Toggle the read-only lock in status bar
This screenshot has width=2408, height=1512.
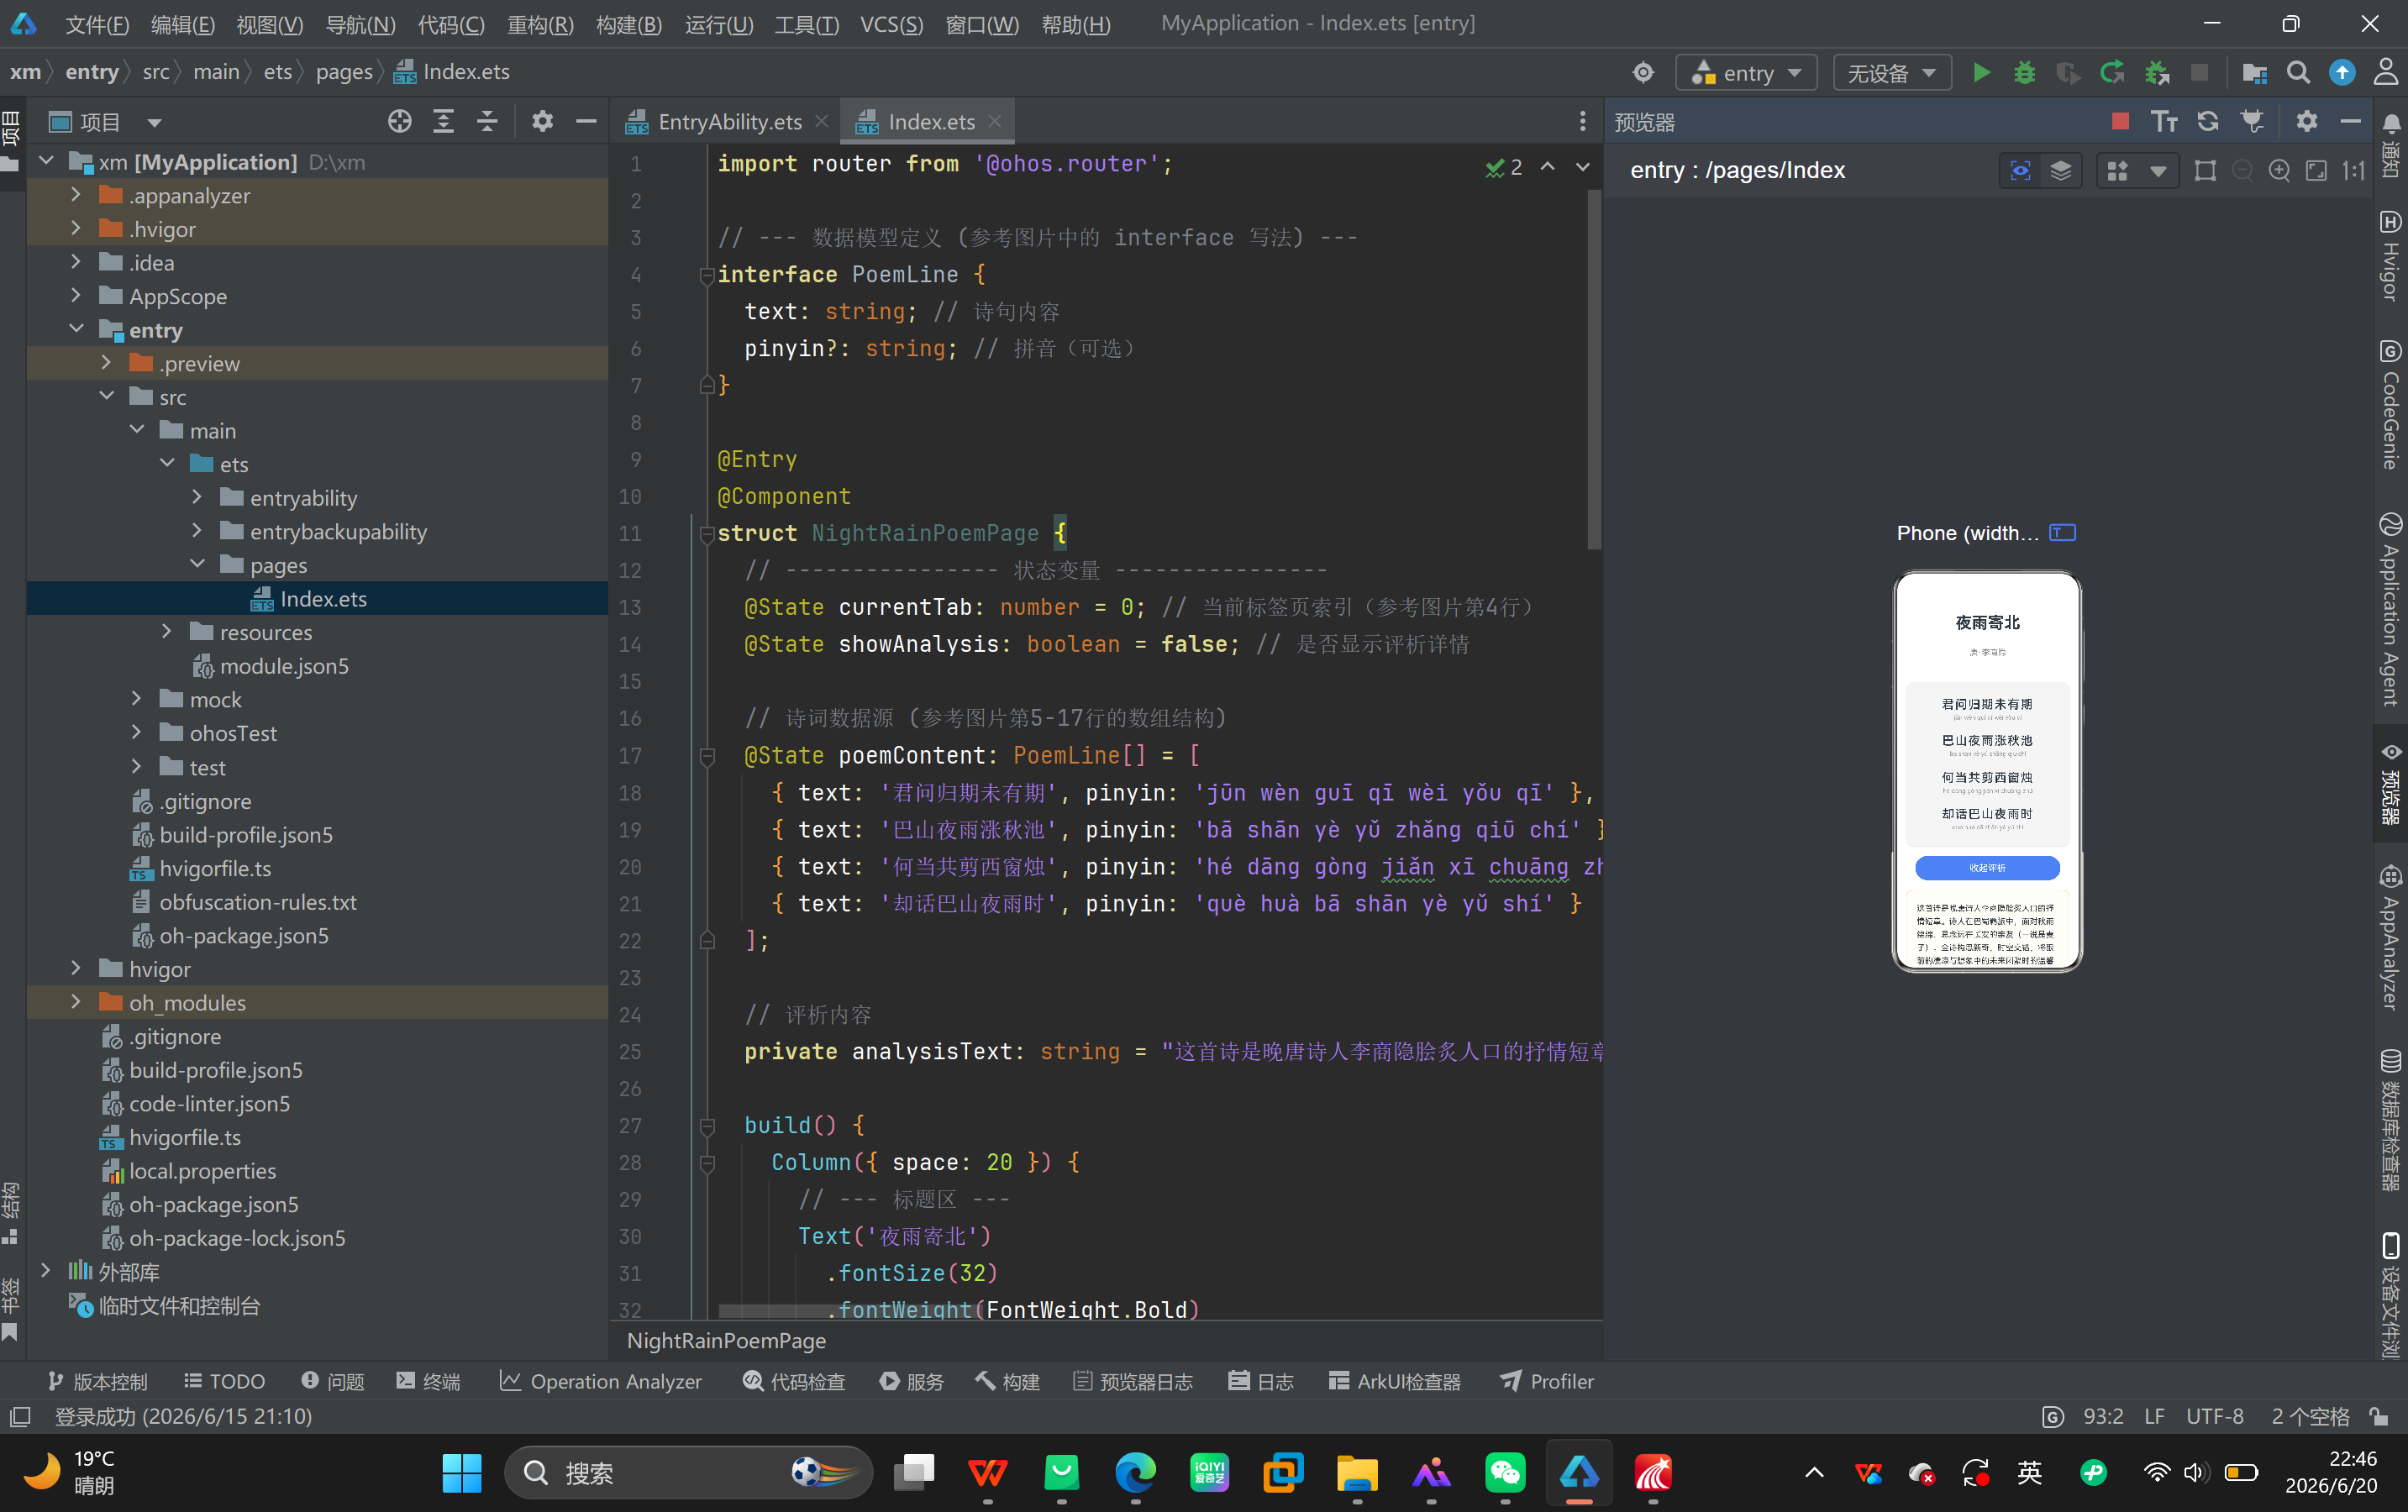(x=2379, y=1416)
